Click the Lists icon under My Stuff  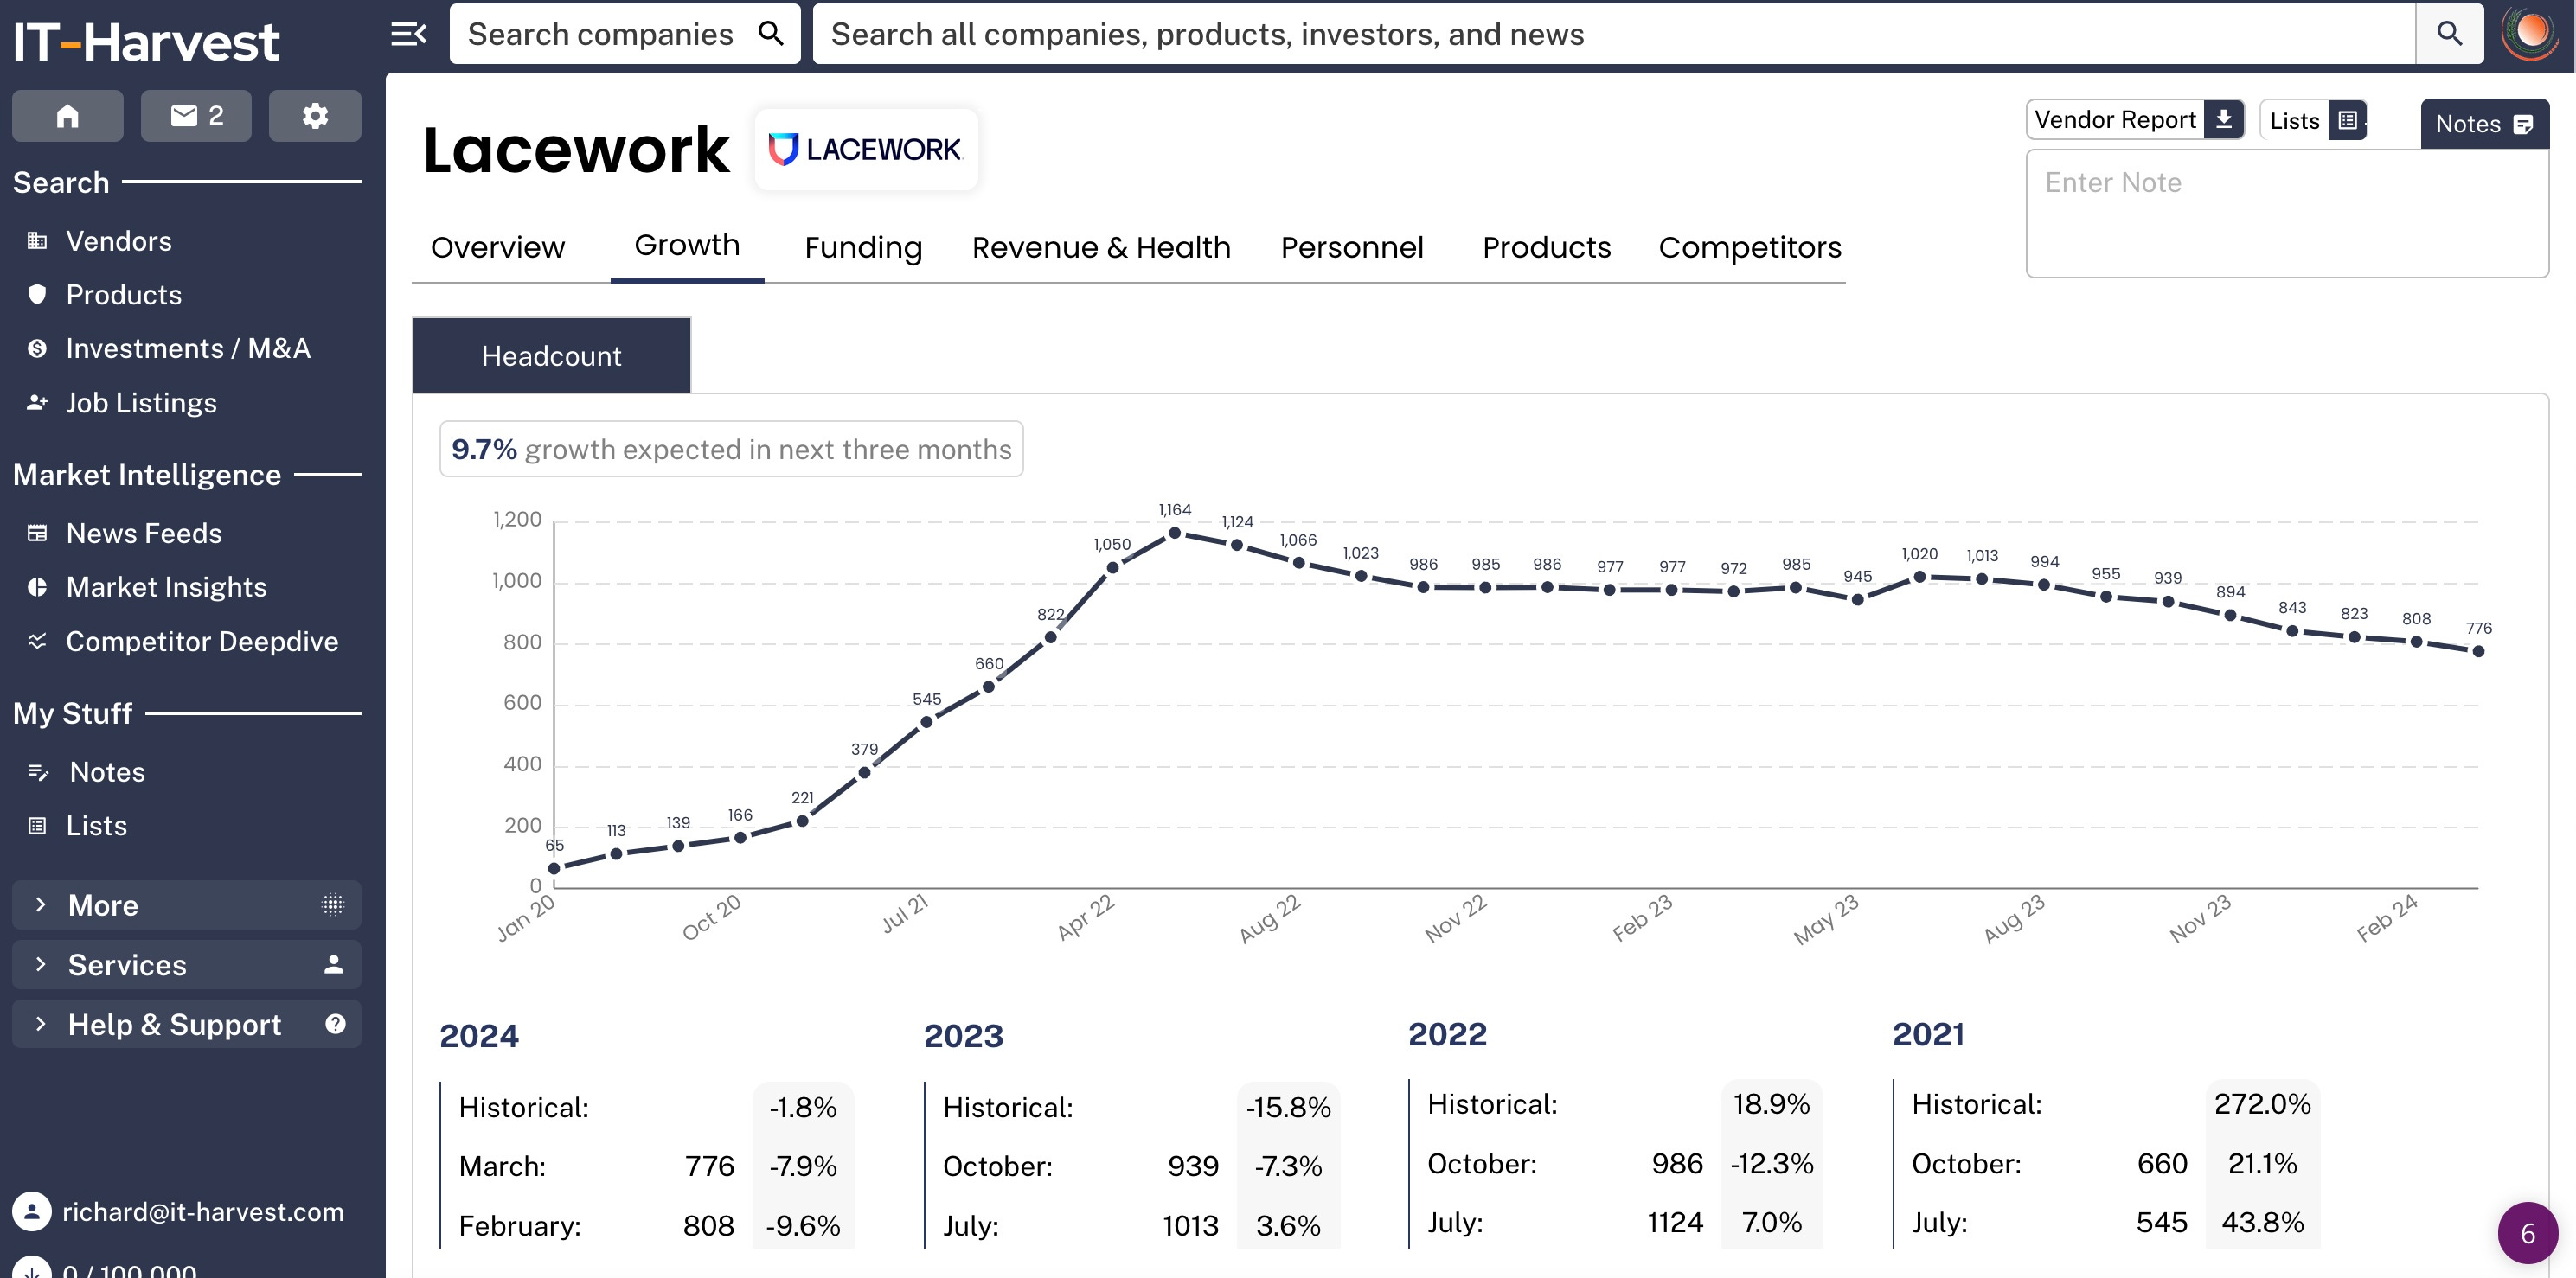tap(37, 826)
